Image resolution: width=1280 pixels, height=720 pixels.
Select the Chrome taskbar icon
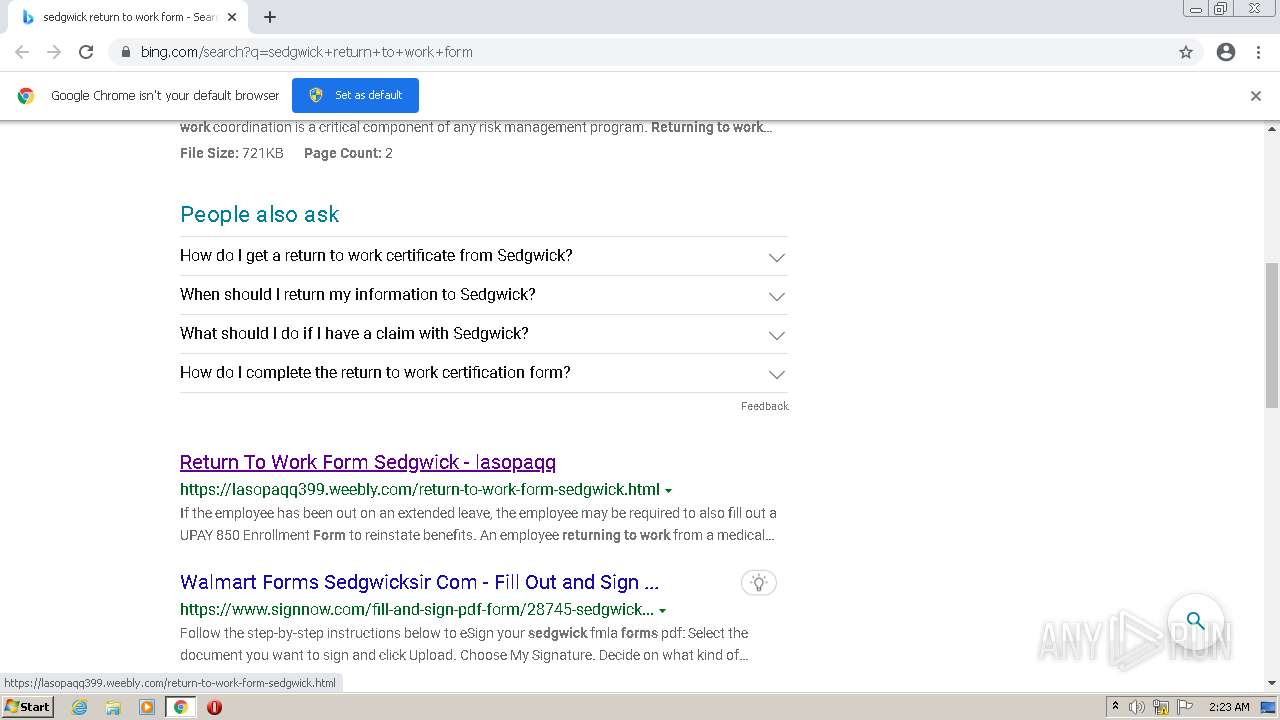180,707
